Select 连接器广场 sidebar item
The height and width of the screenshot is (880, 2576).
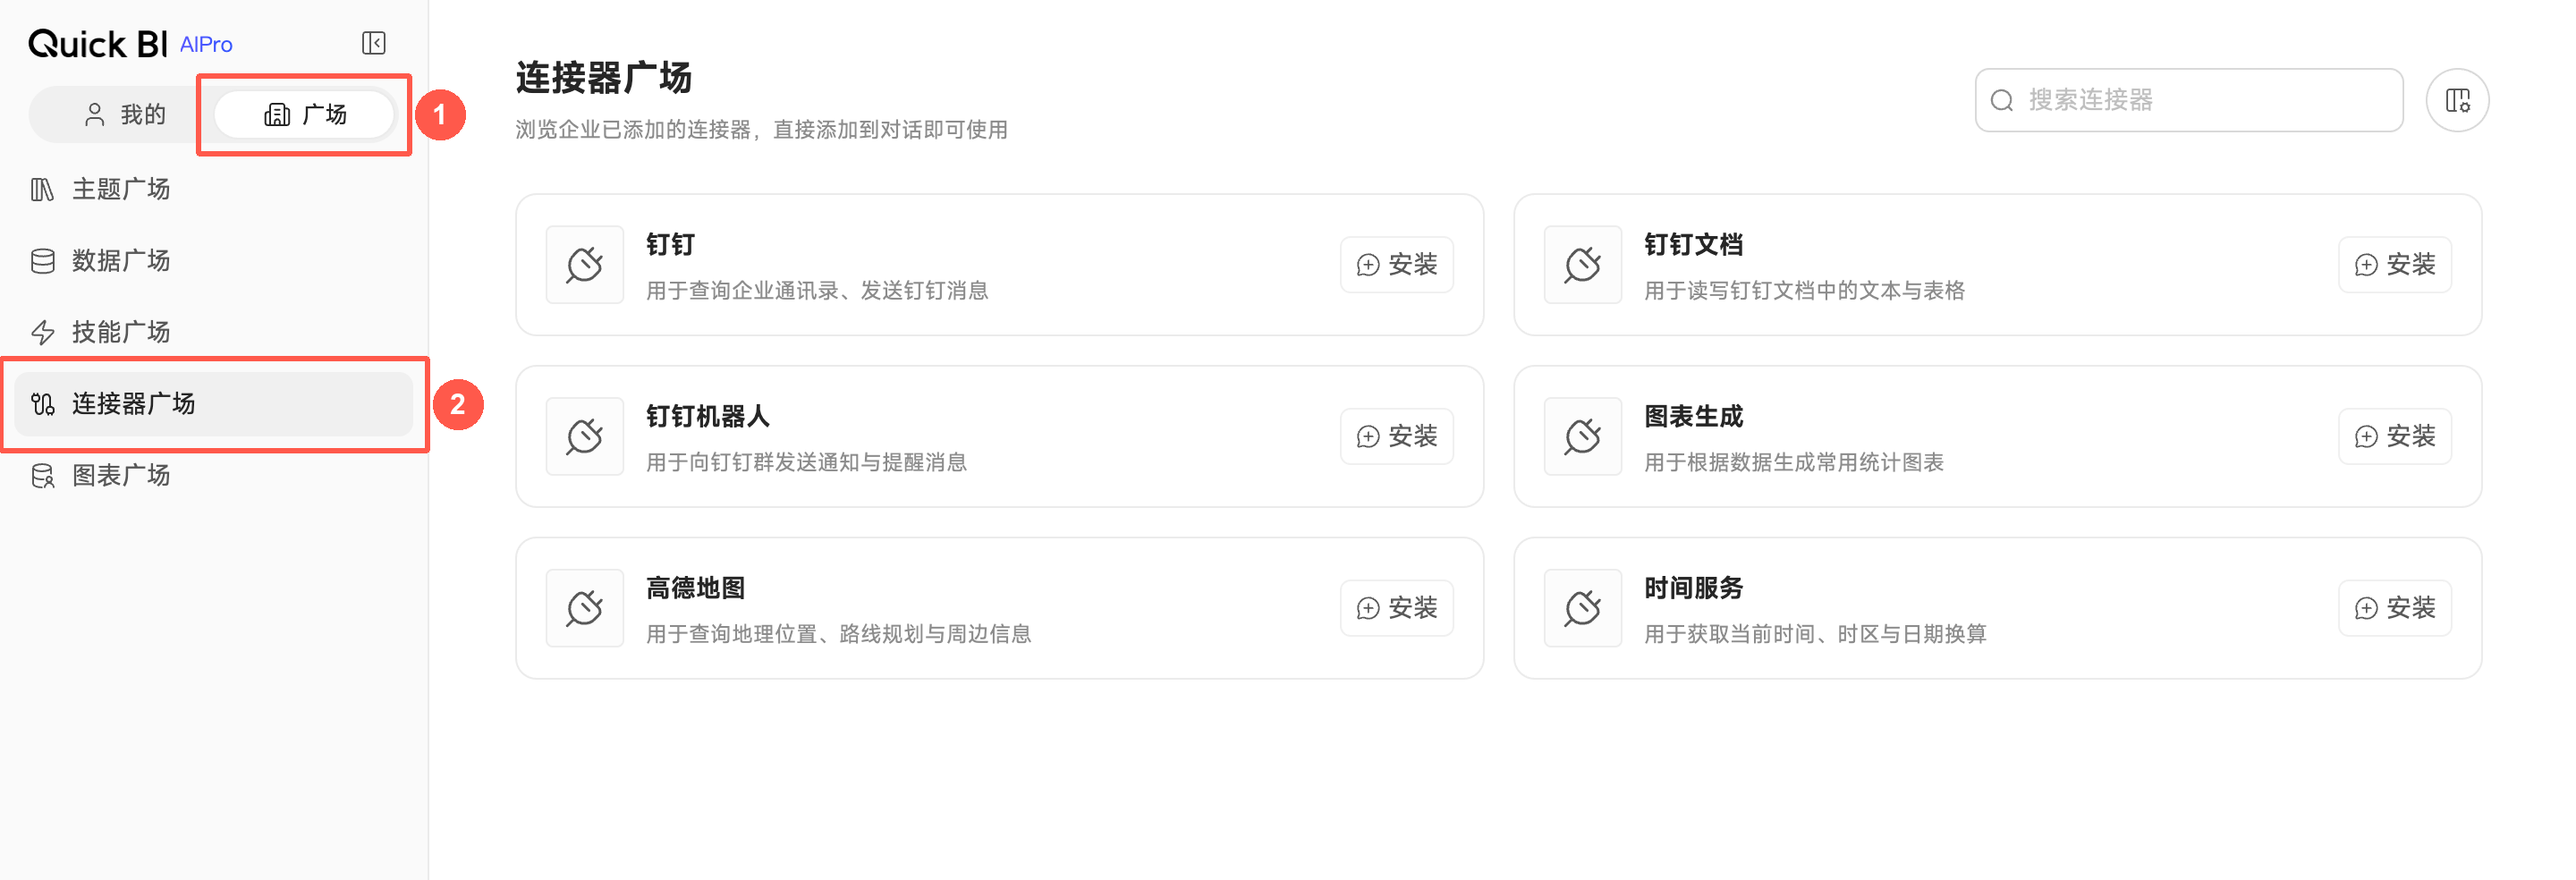click(213, 404)
